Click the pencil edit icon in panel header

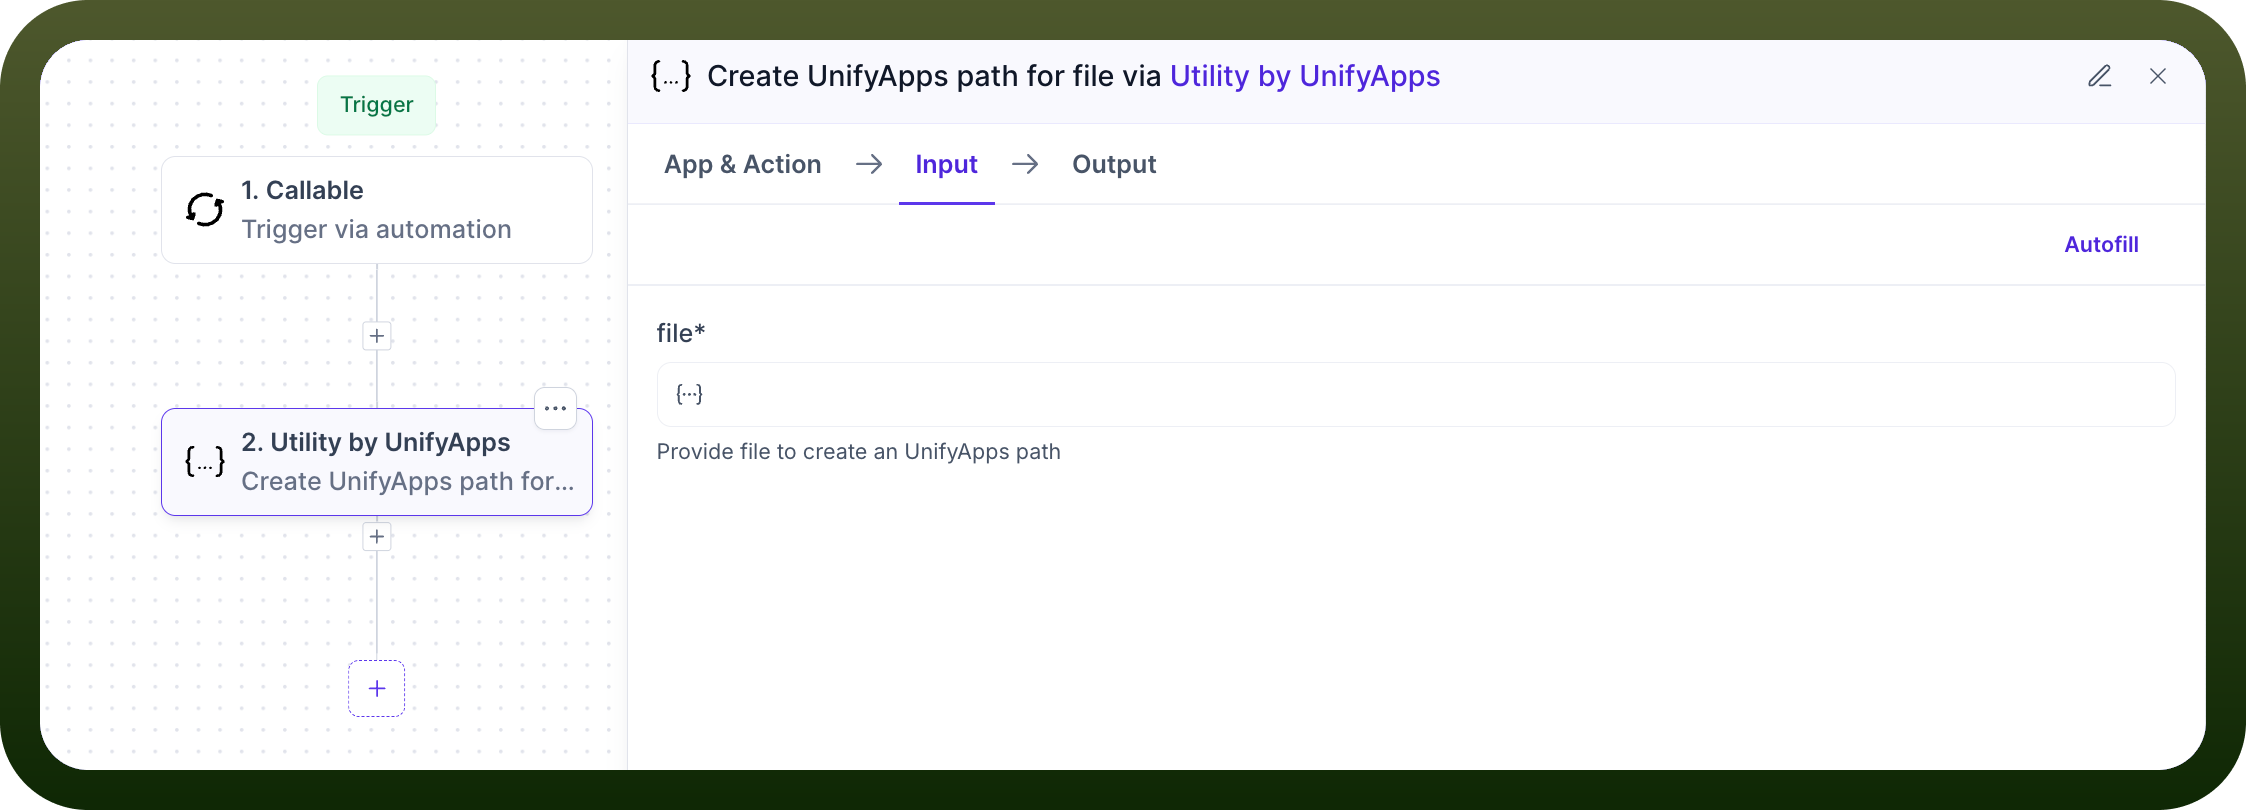tap(2100, 76)
